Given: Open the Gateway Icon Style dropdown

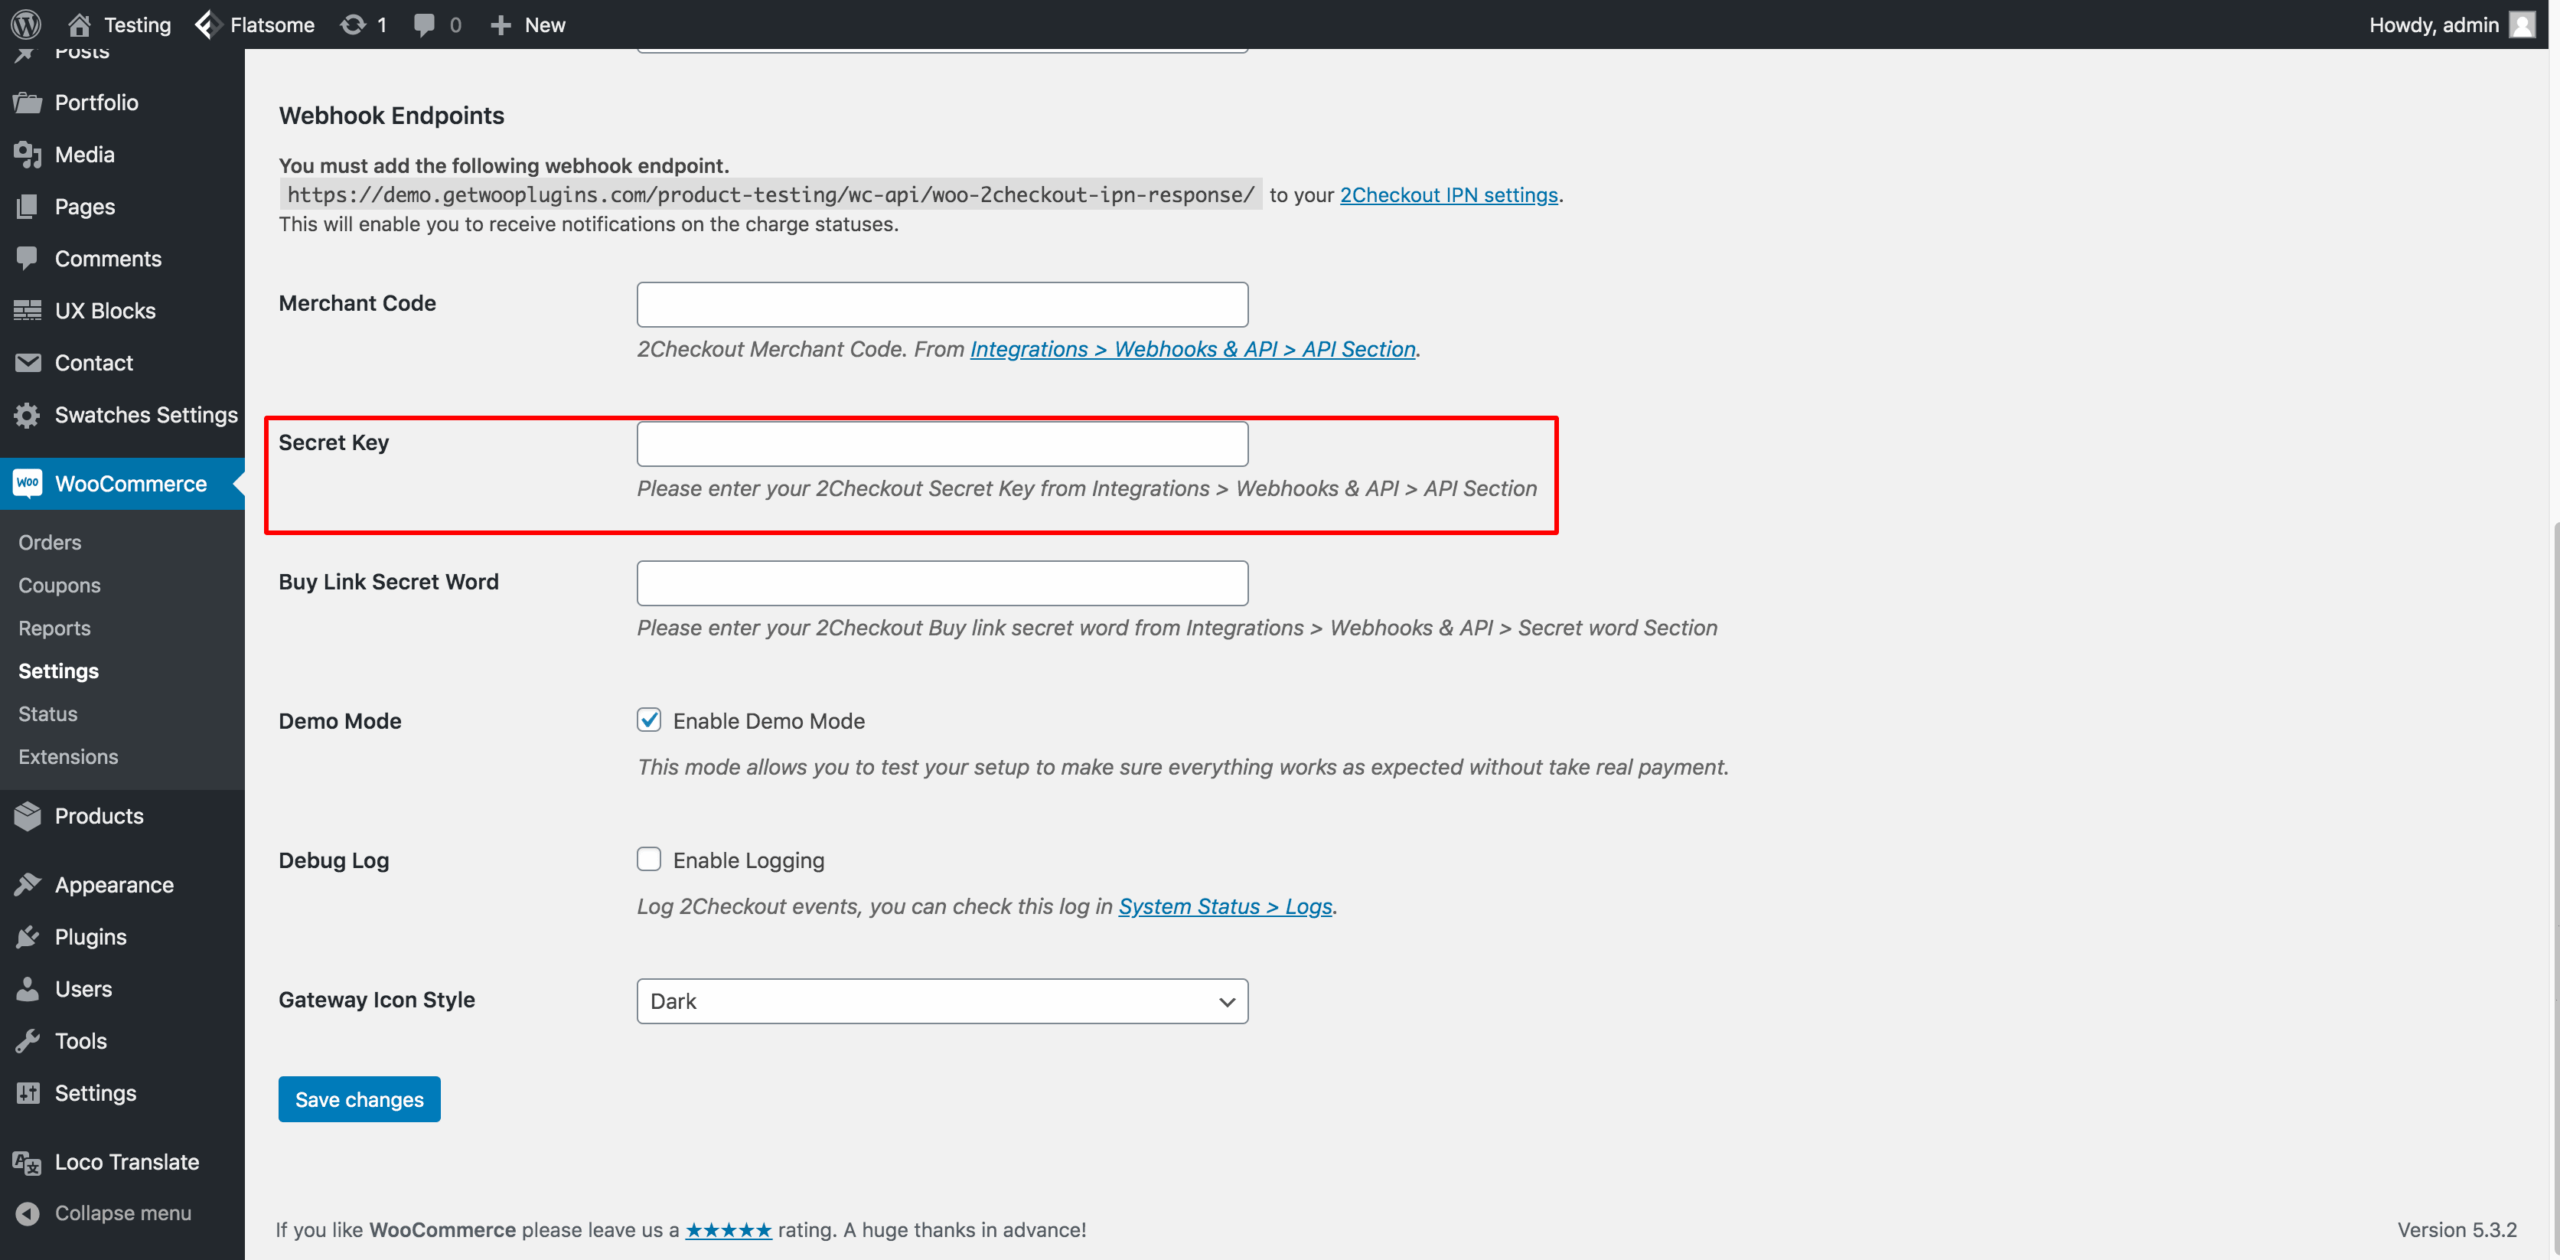Looking at the screenshot, I should (941, 1000).
